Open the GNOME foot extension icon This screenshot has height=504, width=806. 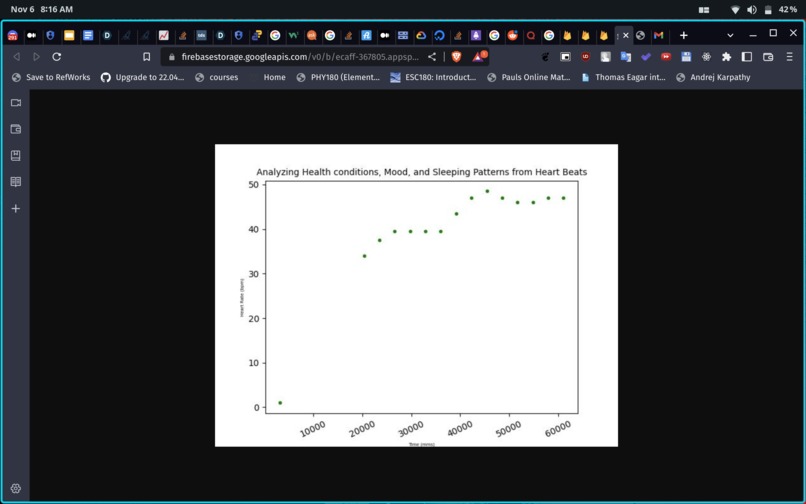tap(545, 57)
